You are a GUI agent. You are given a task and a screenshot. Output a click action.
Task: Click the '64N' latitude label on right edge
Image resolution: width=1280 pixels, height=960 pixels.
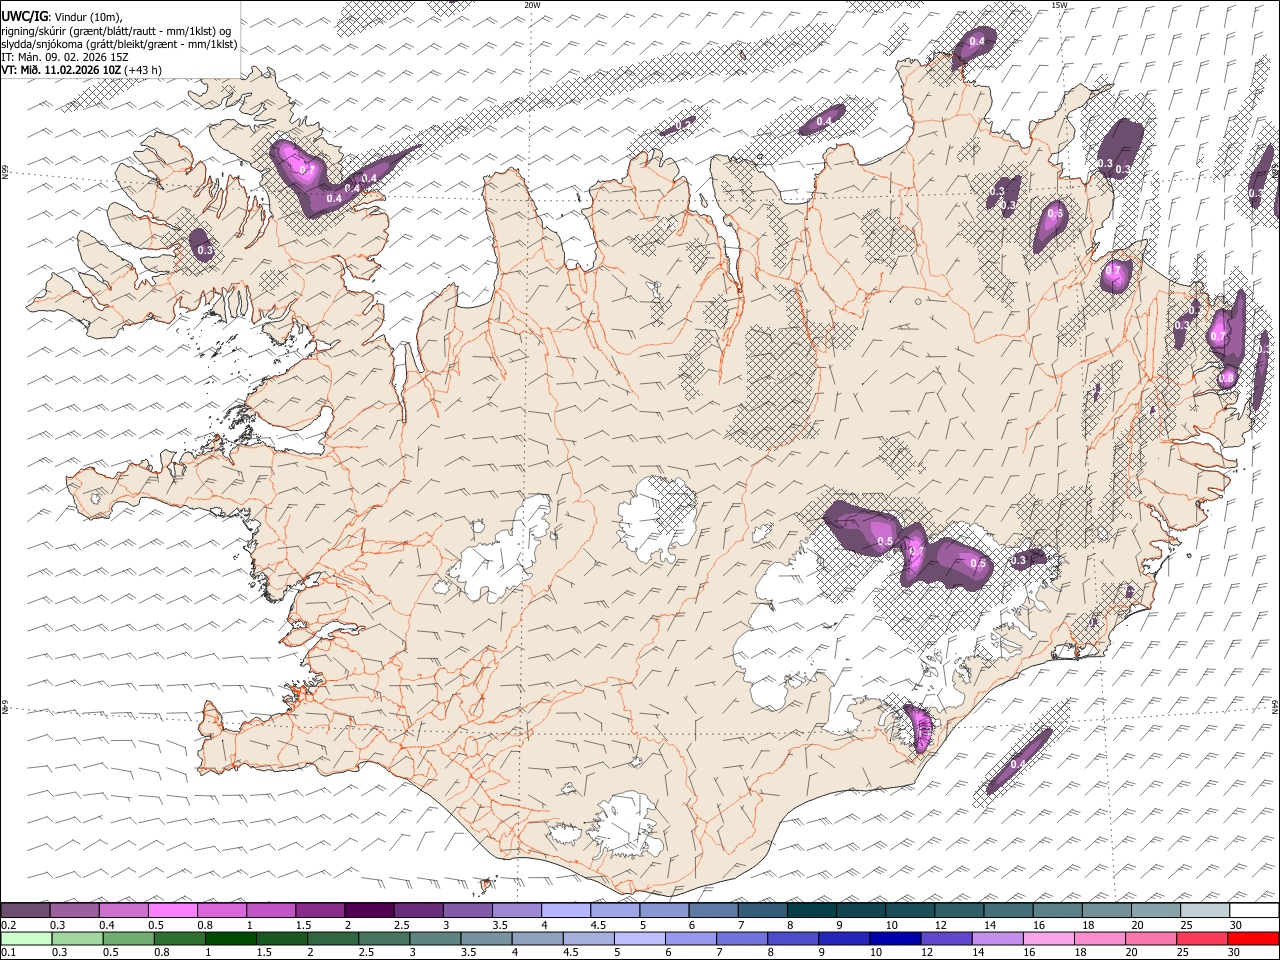pos(1275,706)
